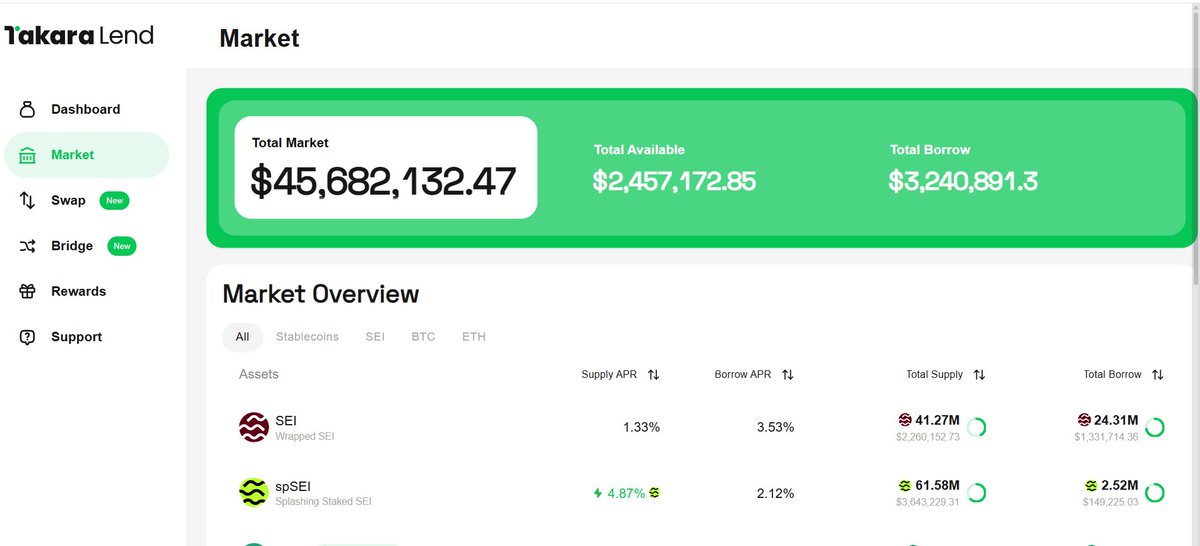Click the reward token icon beside 4.87%
Image resolution: width=1200 pixels, height=546 pixels.
pos(654,493)
